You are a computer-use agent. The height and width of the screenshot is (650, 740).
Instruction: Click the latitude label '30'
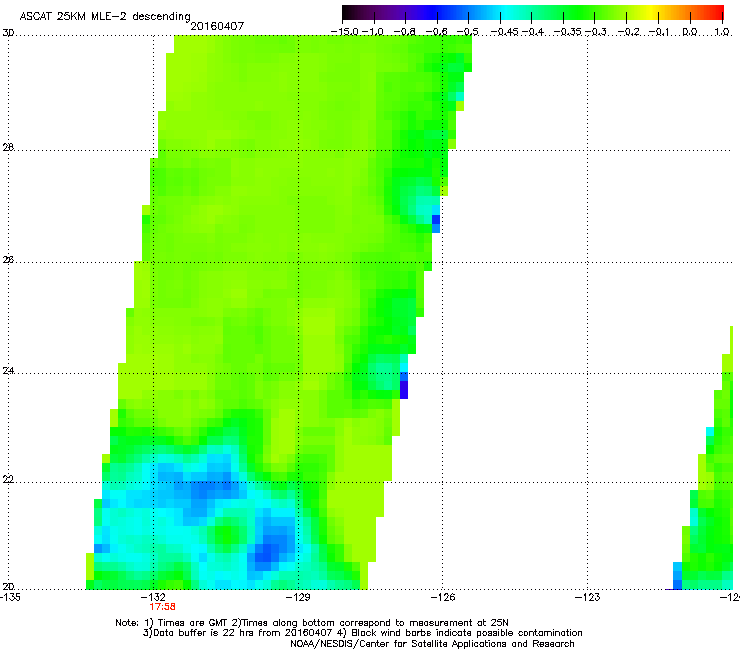point(8,33)
